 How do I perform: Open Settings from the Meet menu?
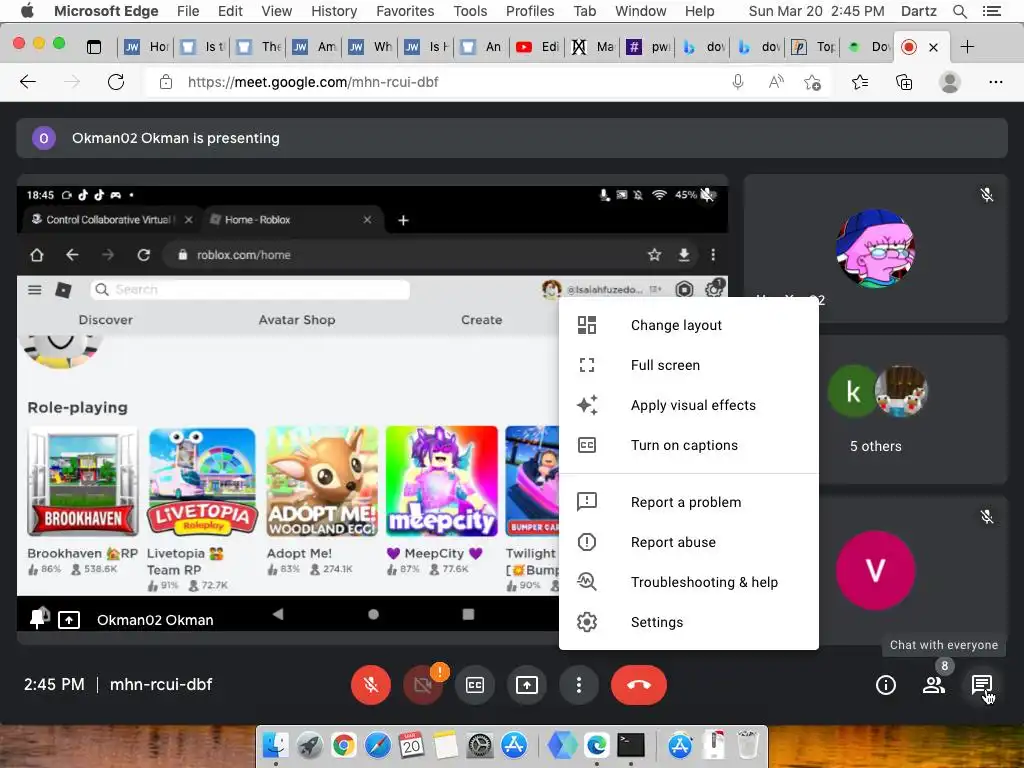pos(688,622)
